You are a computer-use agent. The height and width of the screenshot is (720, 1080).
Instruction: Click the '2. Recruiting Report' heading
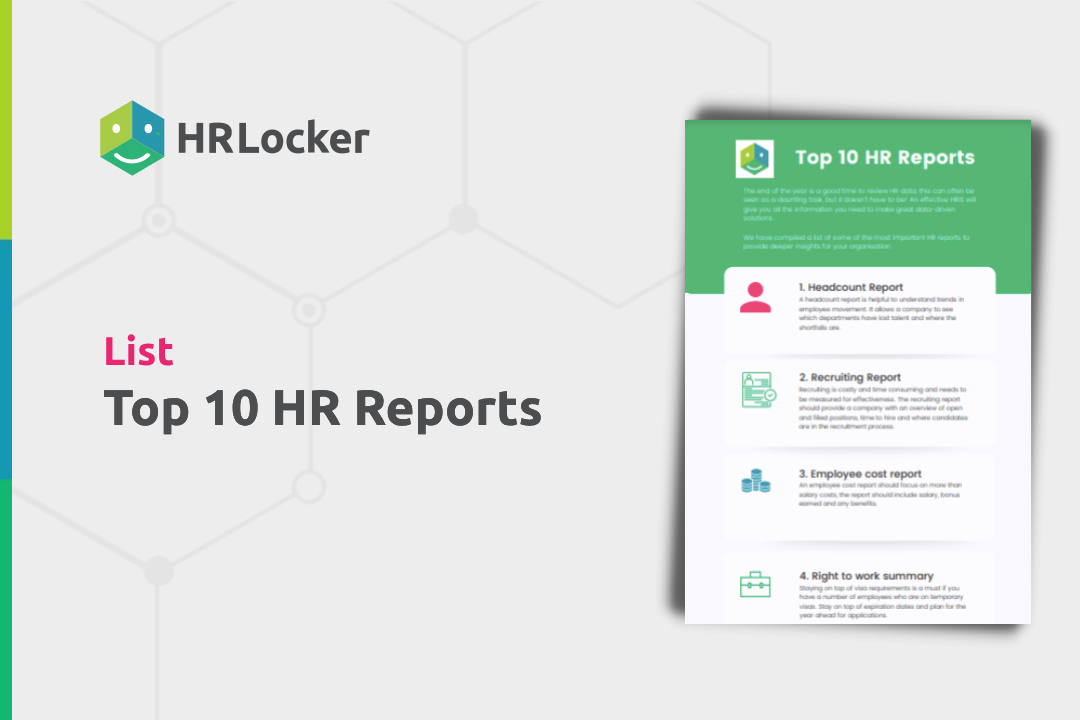(850, 377)
